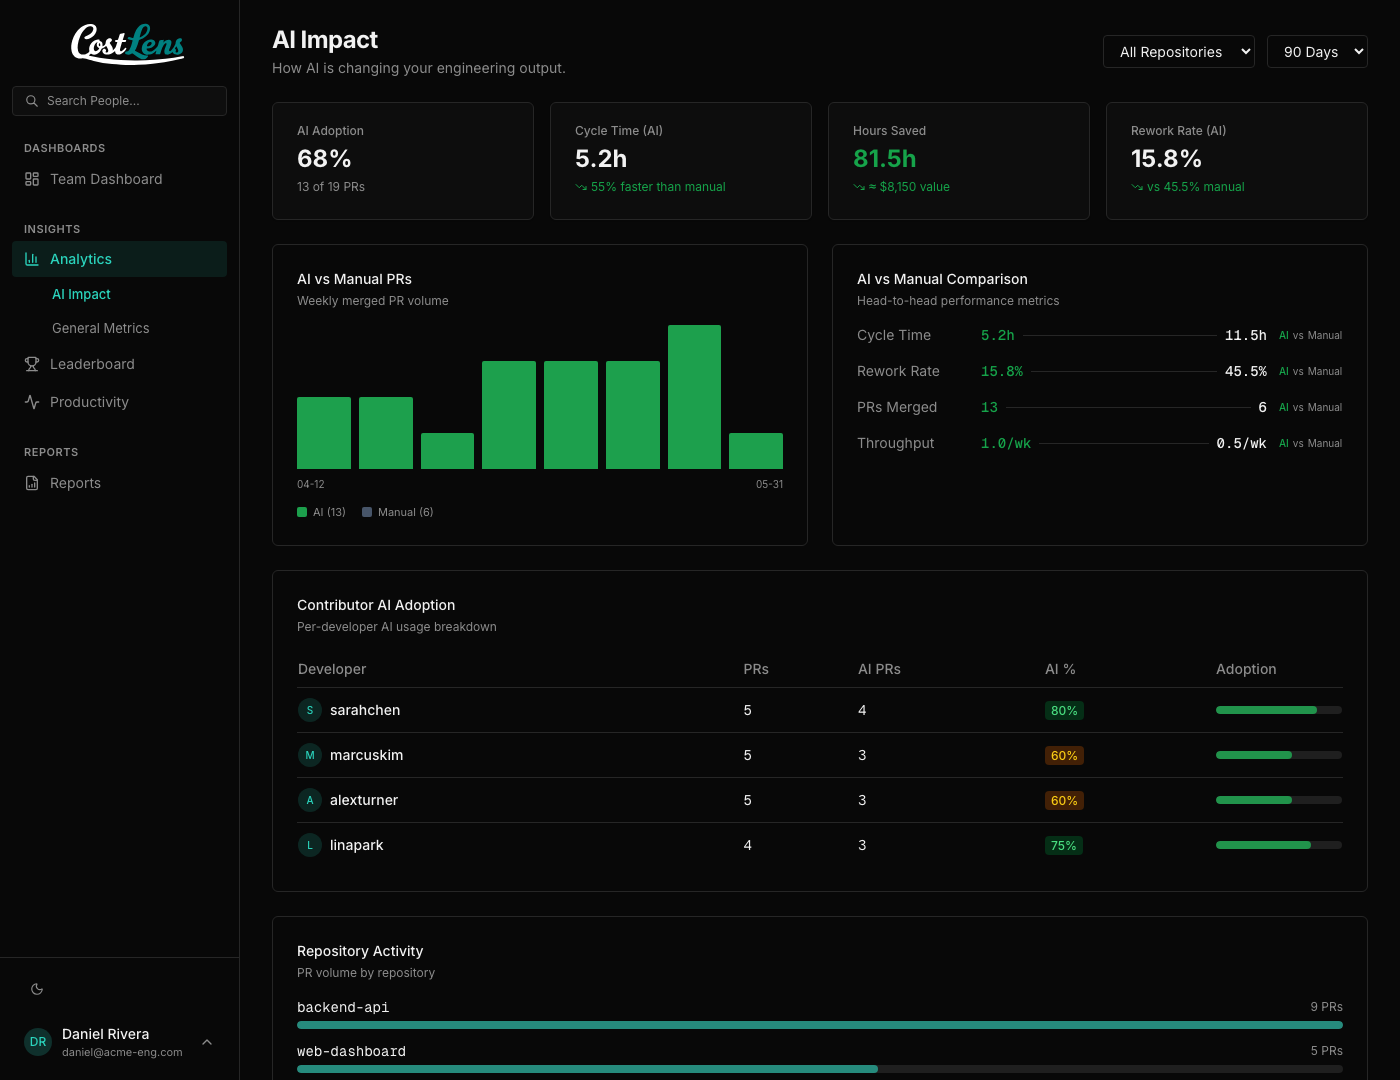Open General Metrics sub-item
This screenshot has width=1400, height=1080.
pyautogui.click(x=101, y=328)
